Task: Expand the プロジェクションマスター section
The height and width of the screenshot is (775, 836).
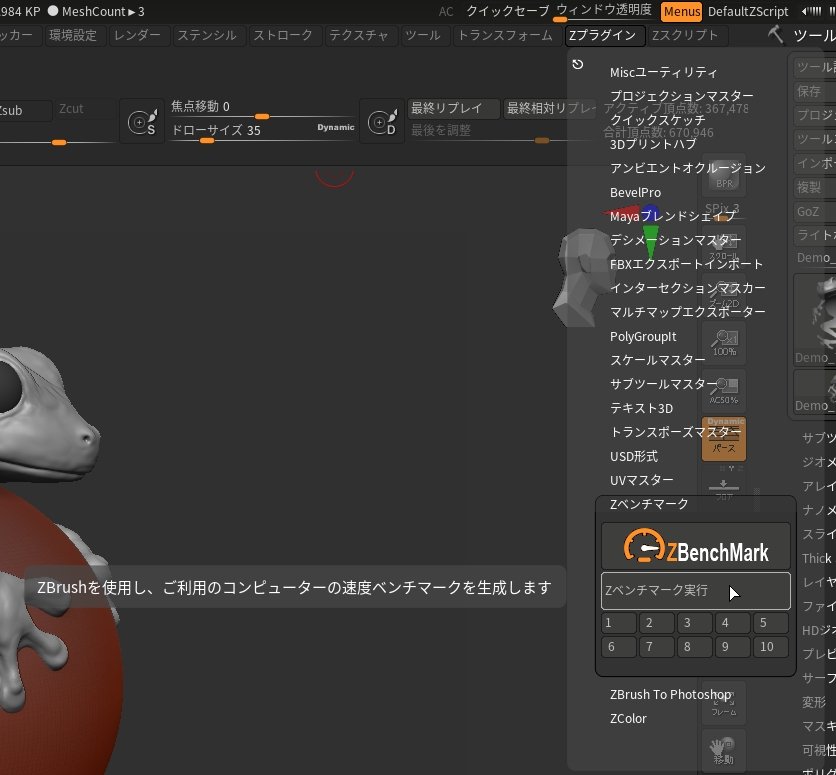Action: pyautogui.click(x=681, y=96)
